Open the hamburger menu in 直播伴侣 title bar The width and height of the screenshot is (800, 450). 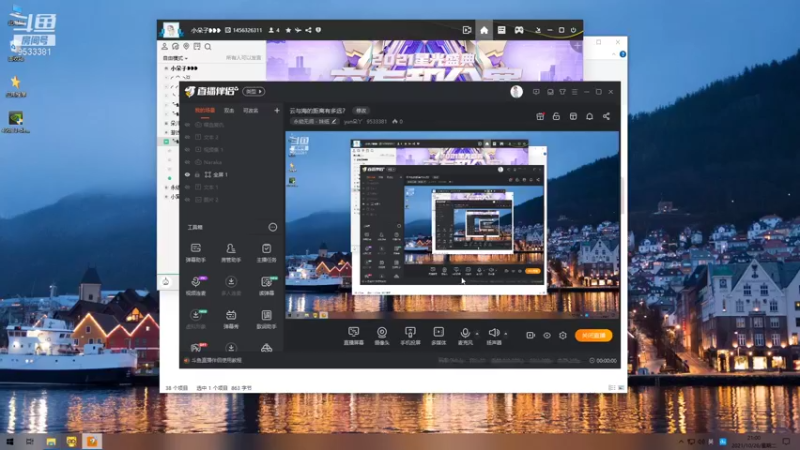[x=574, y=92]
